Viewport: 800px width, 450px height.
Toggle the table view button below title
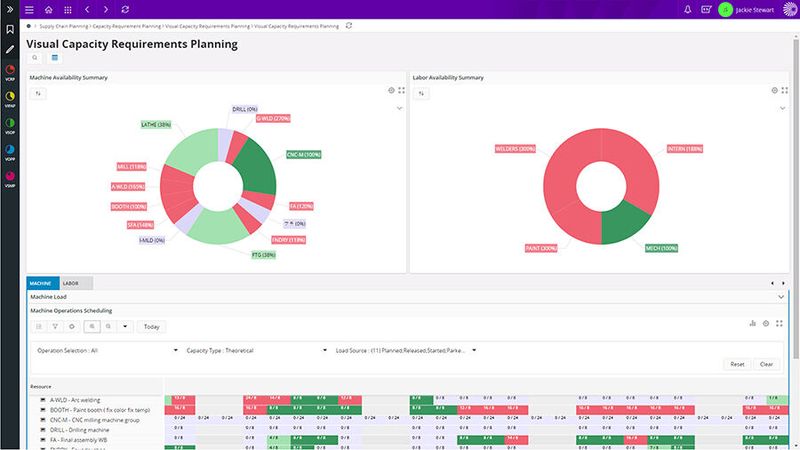point(55,58)
